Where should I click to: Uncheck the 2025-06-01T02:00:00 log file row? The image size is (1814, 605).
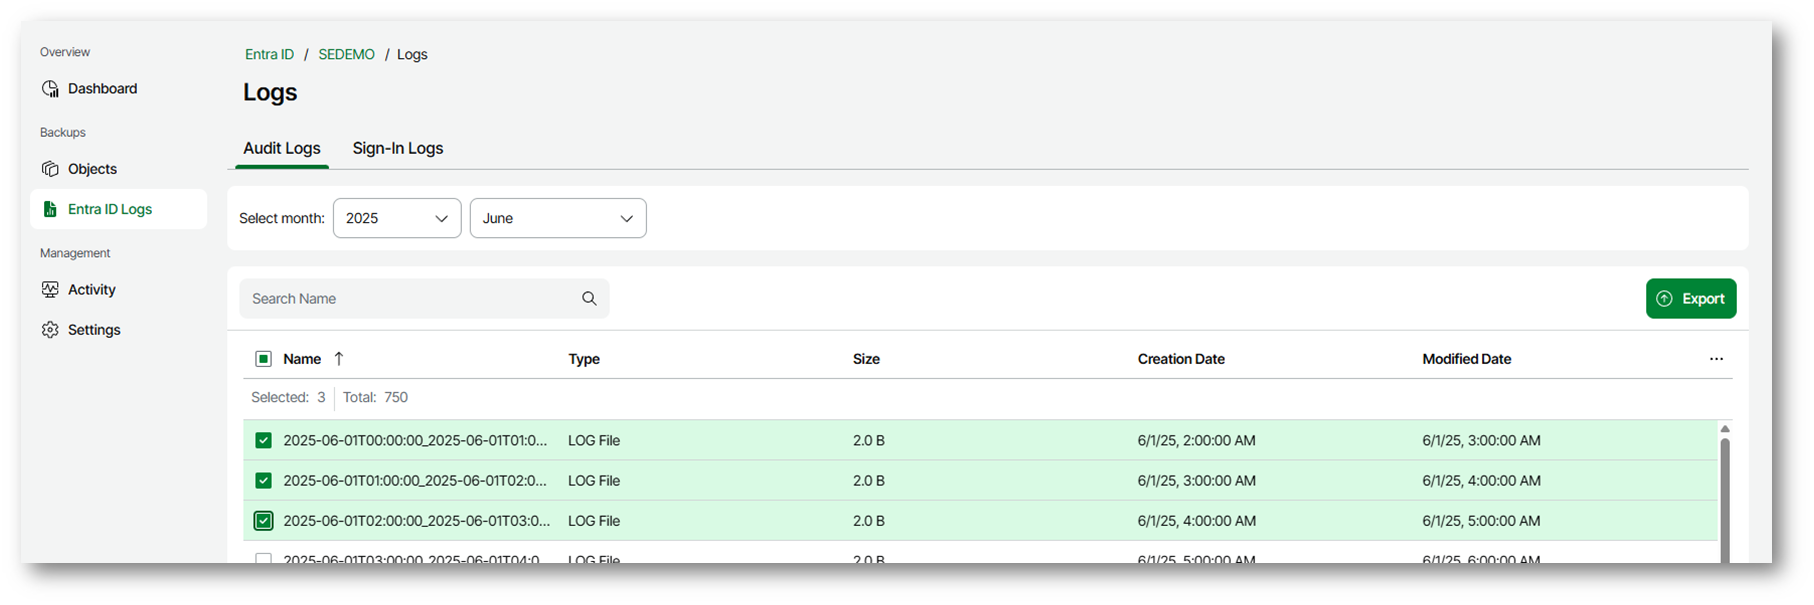point(263,521)
